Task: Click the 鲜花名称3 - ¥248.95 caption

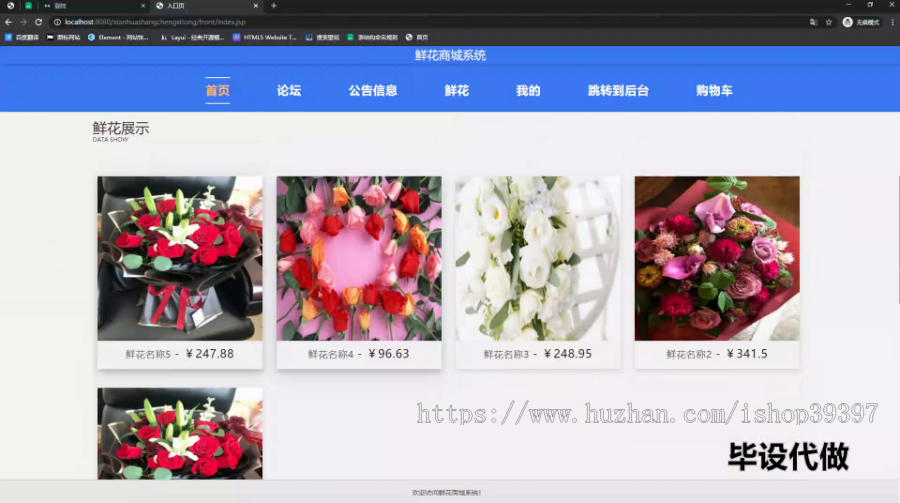Action: point(538,354)
